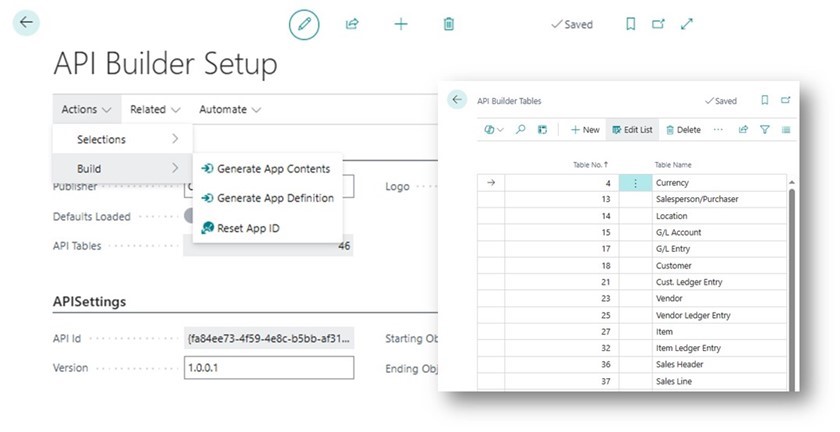Open view options dropdown in Tables toolbar

click(494, 130)
